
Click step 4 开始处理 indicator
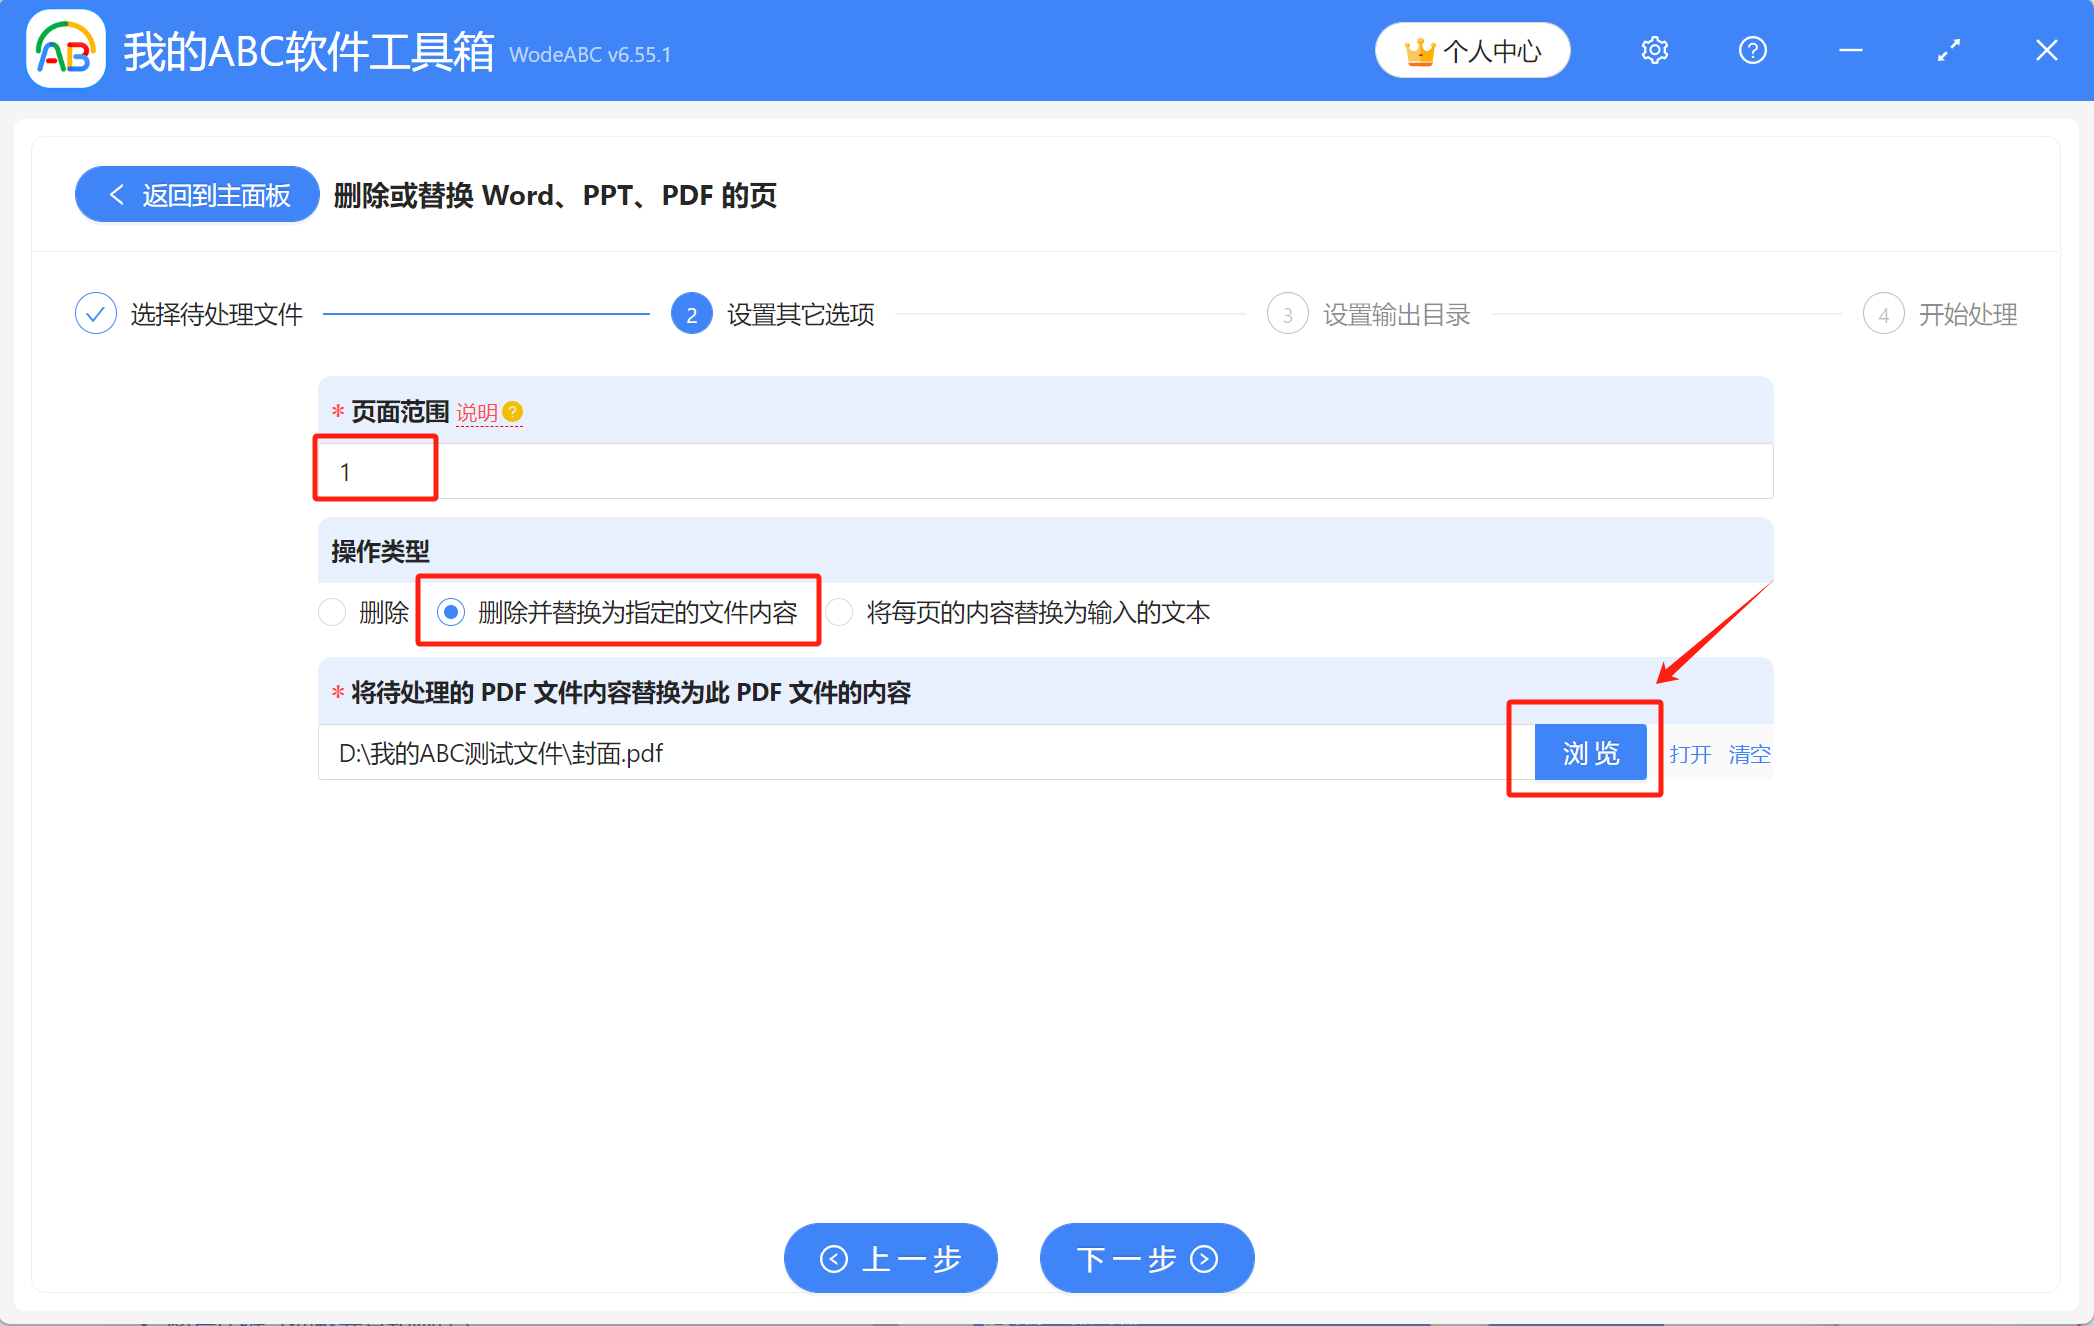coord(1884,313)
